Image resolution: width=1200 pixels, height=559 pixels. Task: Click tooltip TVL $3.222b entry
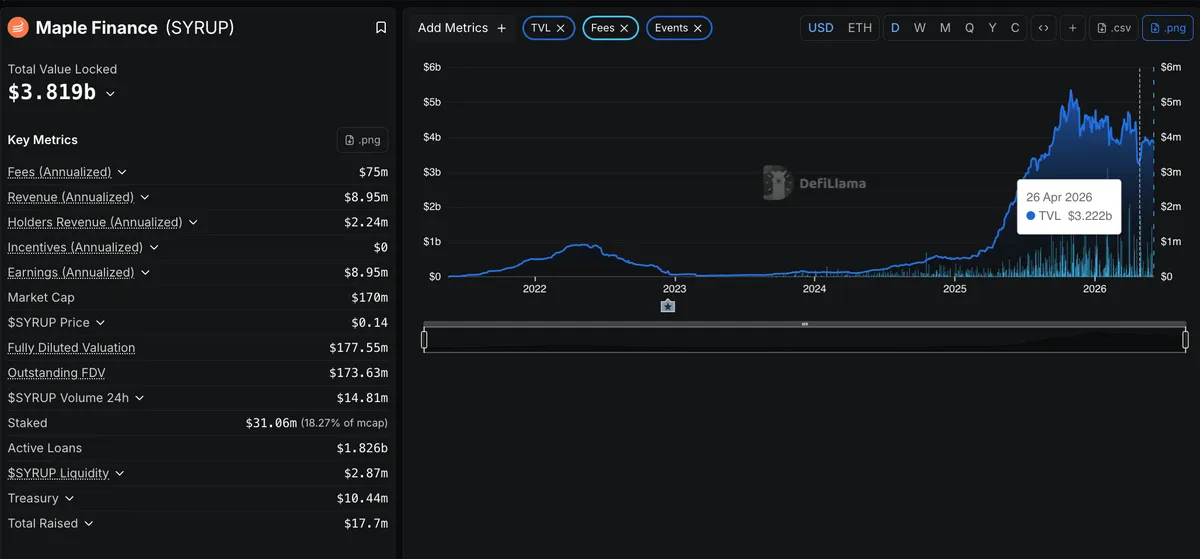[x=1069, y=215]
